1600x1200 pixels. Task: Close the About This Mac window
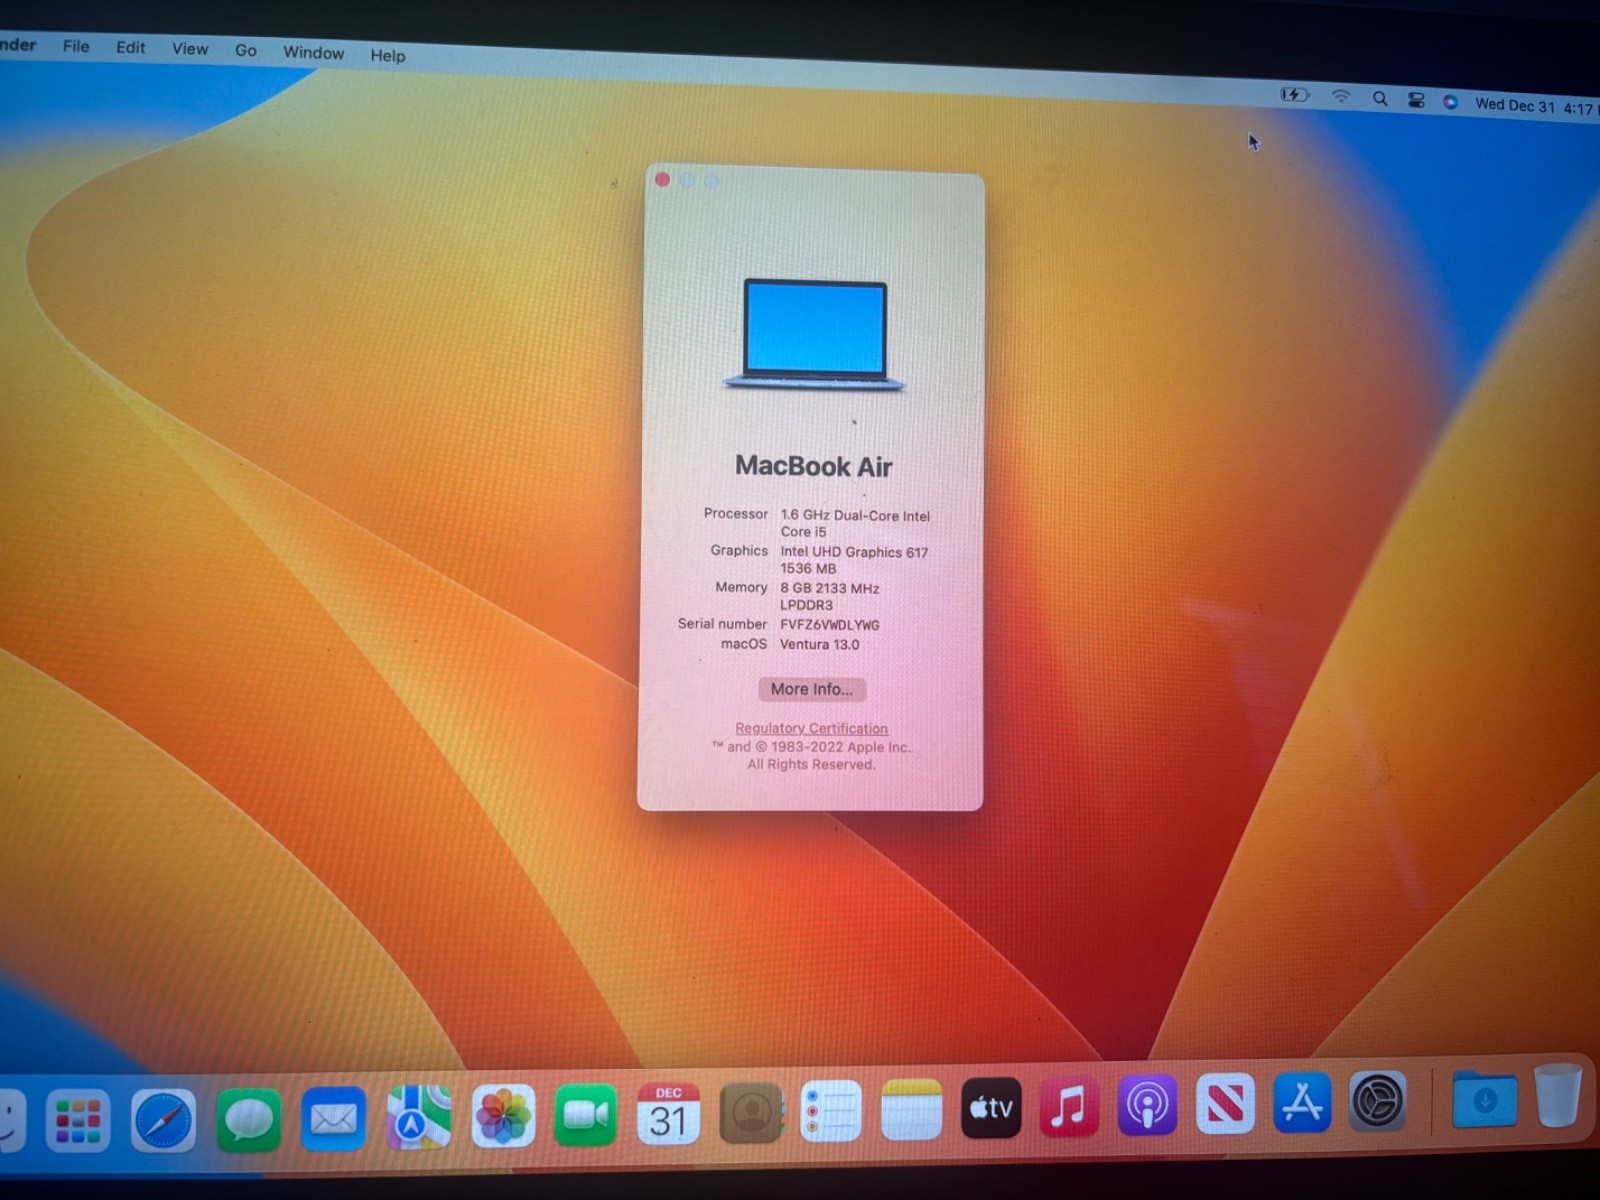pos(662,180)
